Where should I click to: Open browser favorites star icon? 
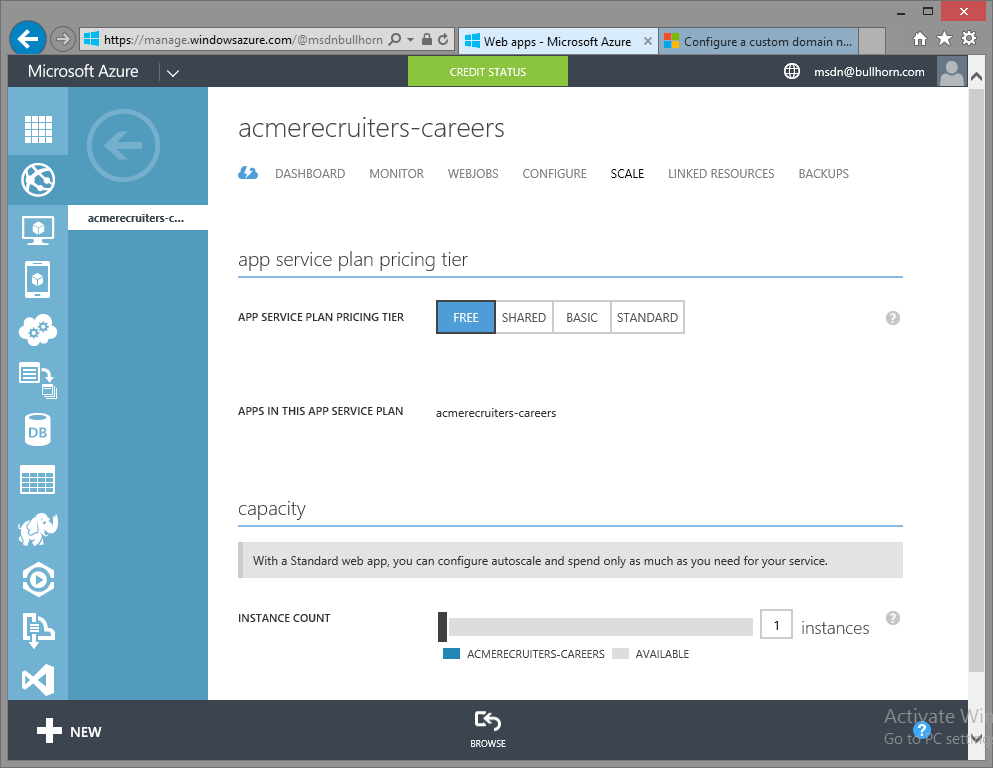pyautogui.click(x=944, y=39)
